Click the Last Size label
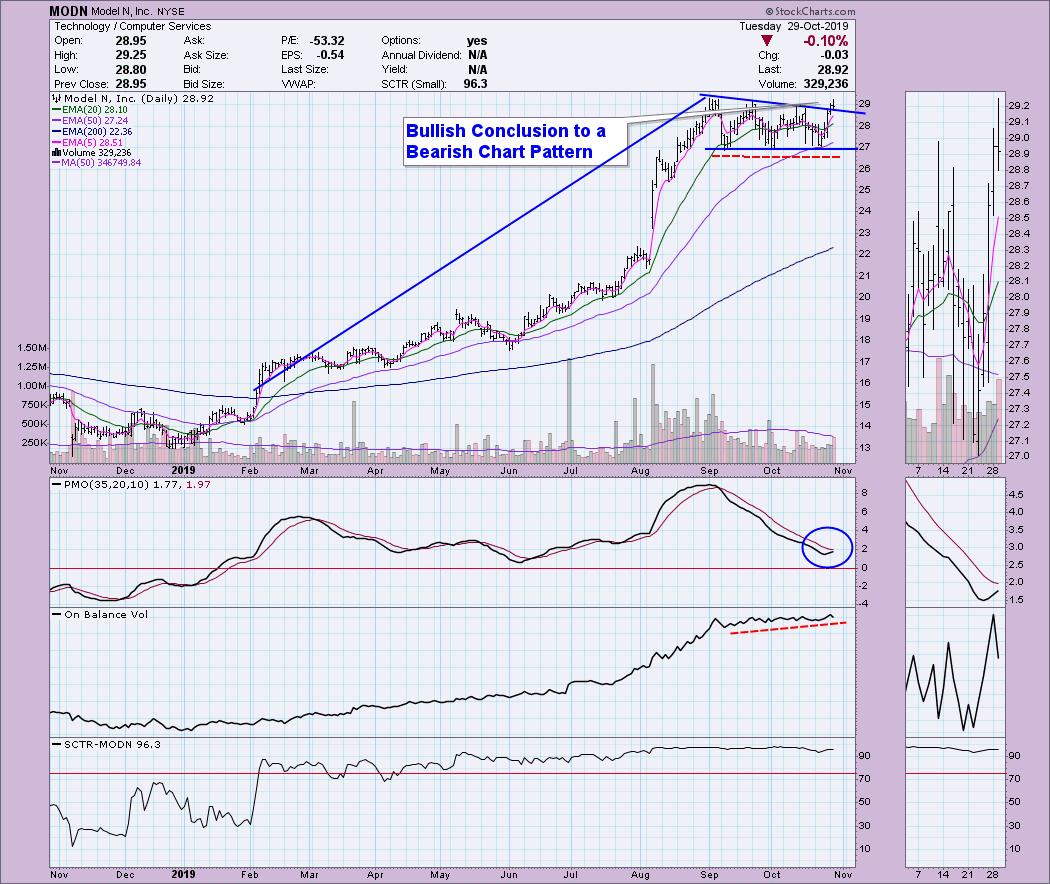 coord(305,70)
